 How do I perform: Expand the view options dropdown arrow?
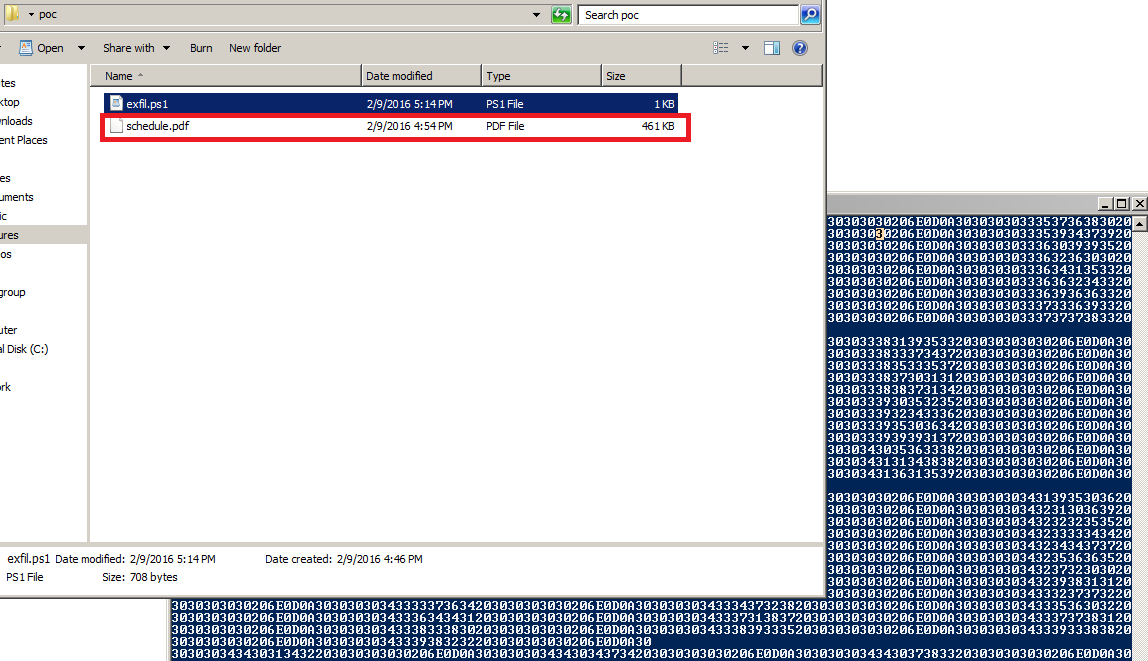[745, 48]
